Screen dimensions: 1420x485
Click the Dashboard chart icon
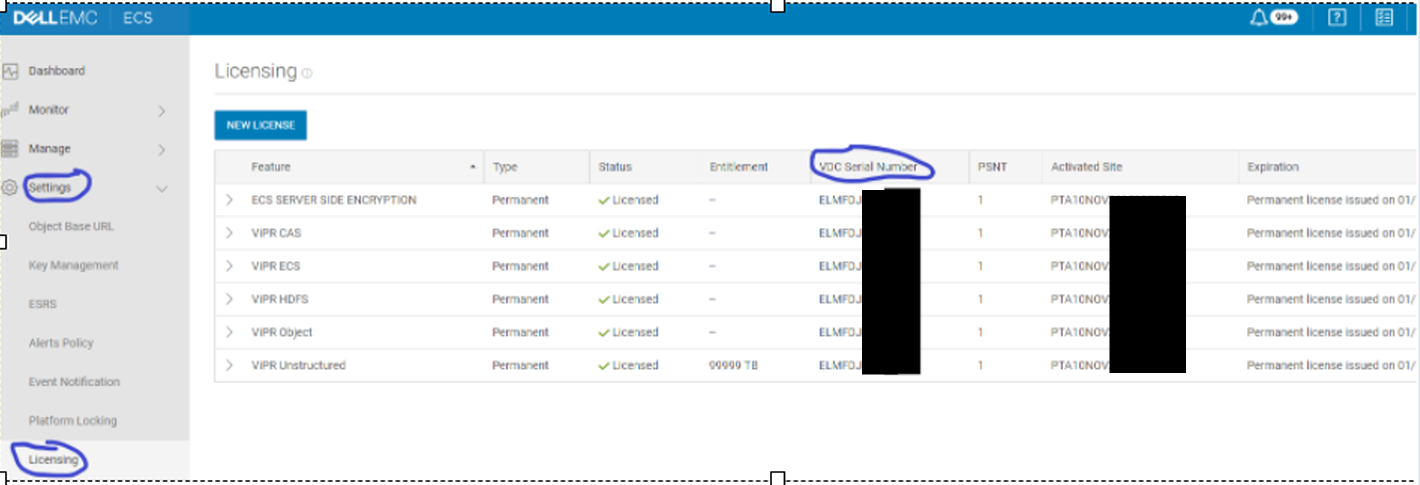(10, 71)
